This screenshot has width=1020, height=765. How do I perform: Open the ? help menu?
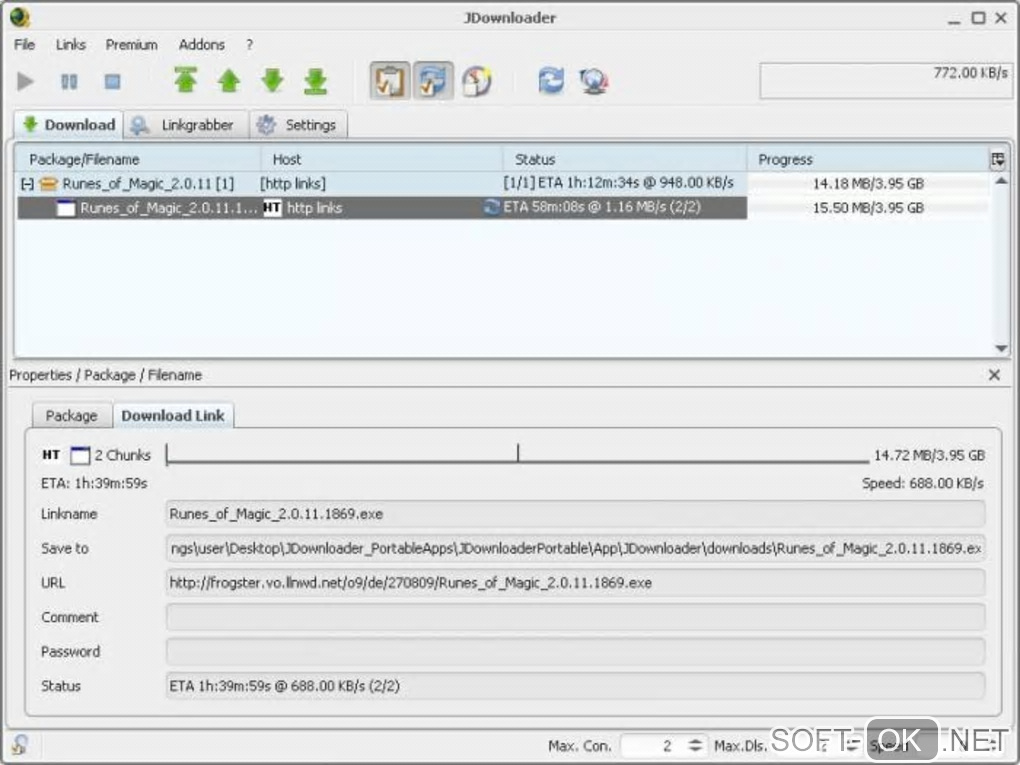[x=249, y=44]
